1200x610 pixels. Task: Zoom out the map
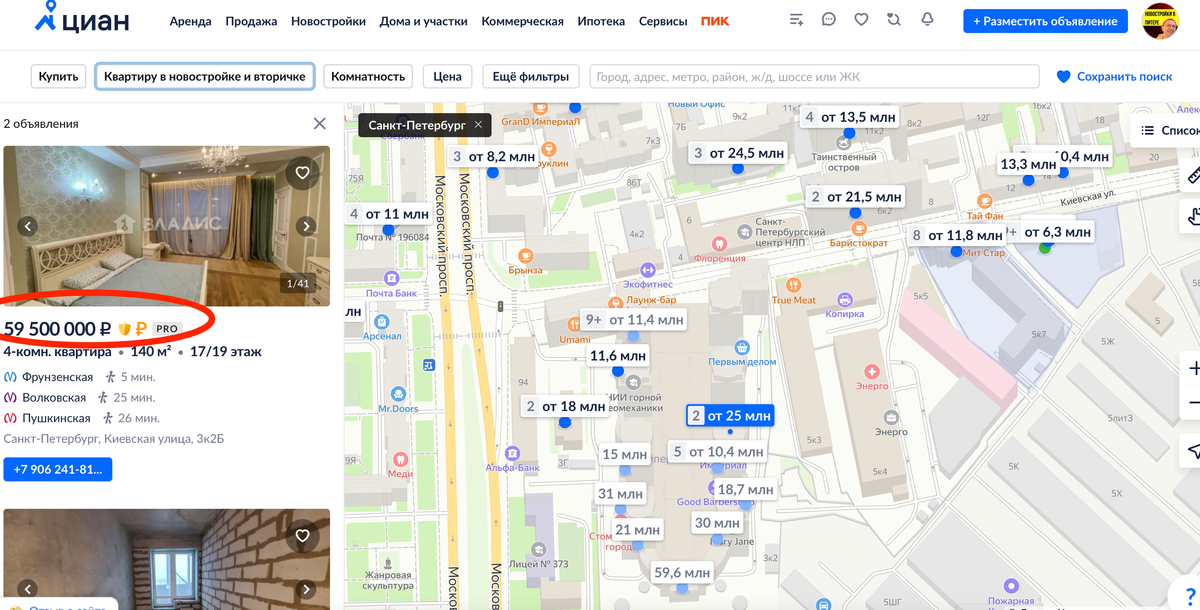(x=1193, y=402)
